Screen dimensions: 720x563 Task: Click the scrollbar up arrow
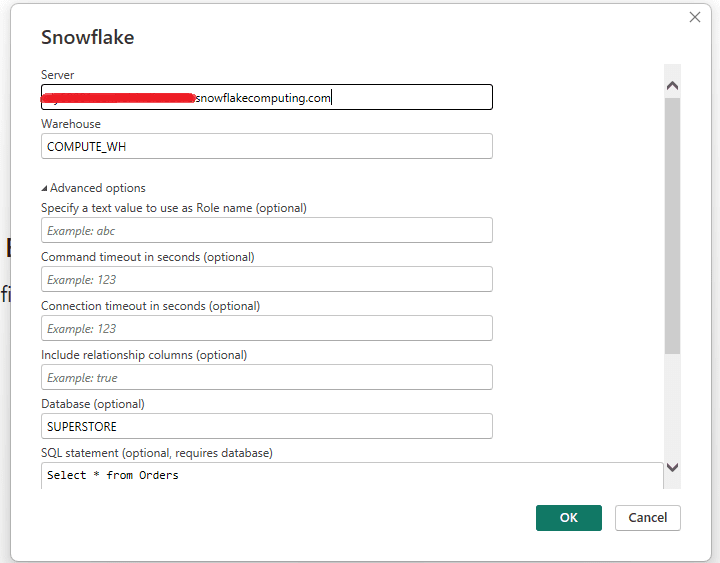click(672, 85)
